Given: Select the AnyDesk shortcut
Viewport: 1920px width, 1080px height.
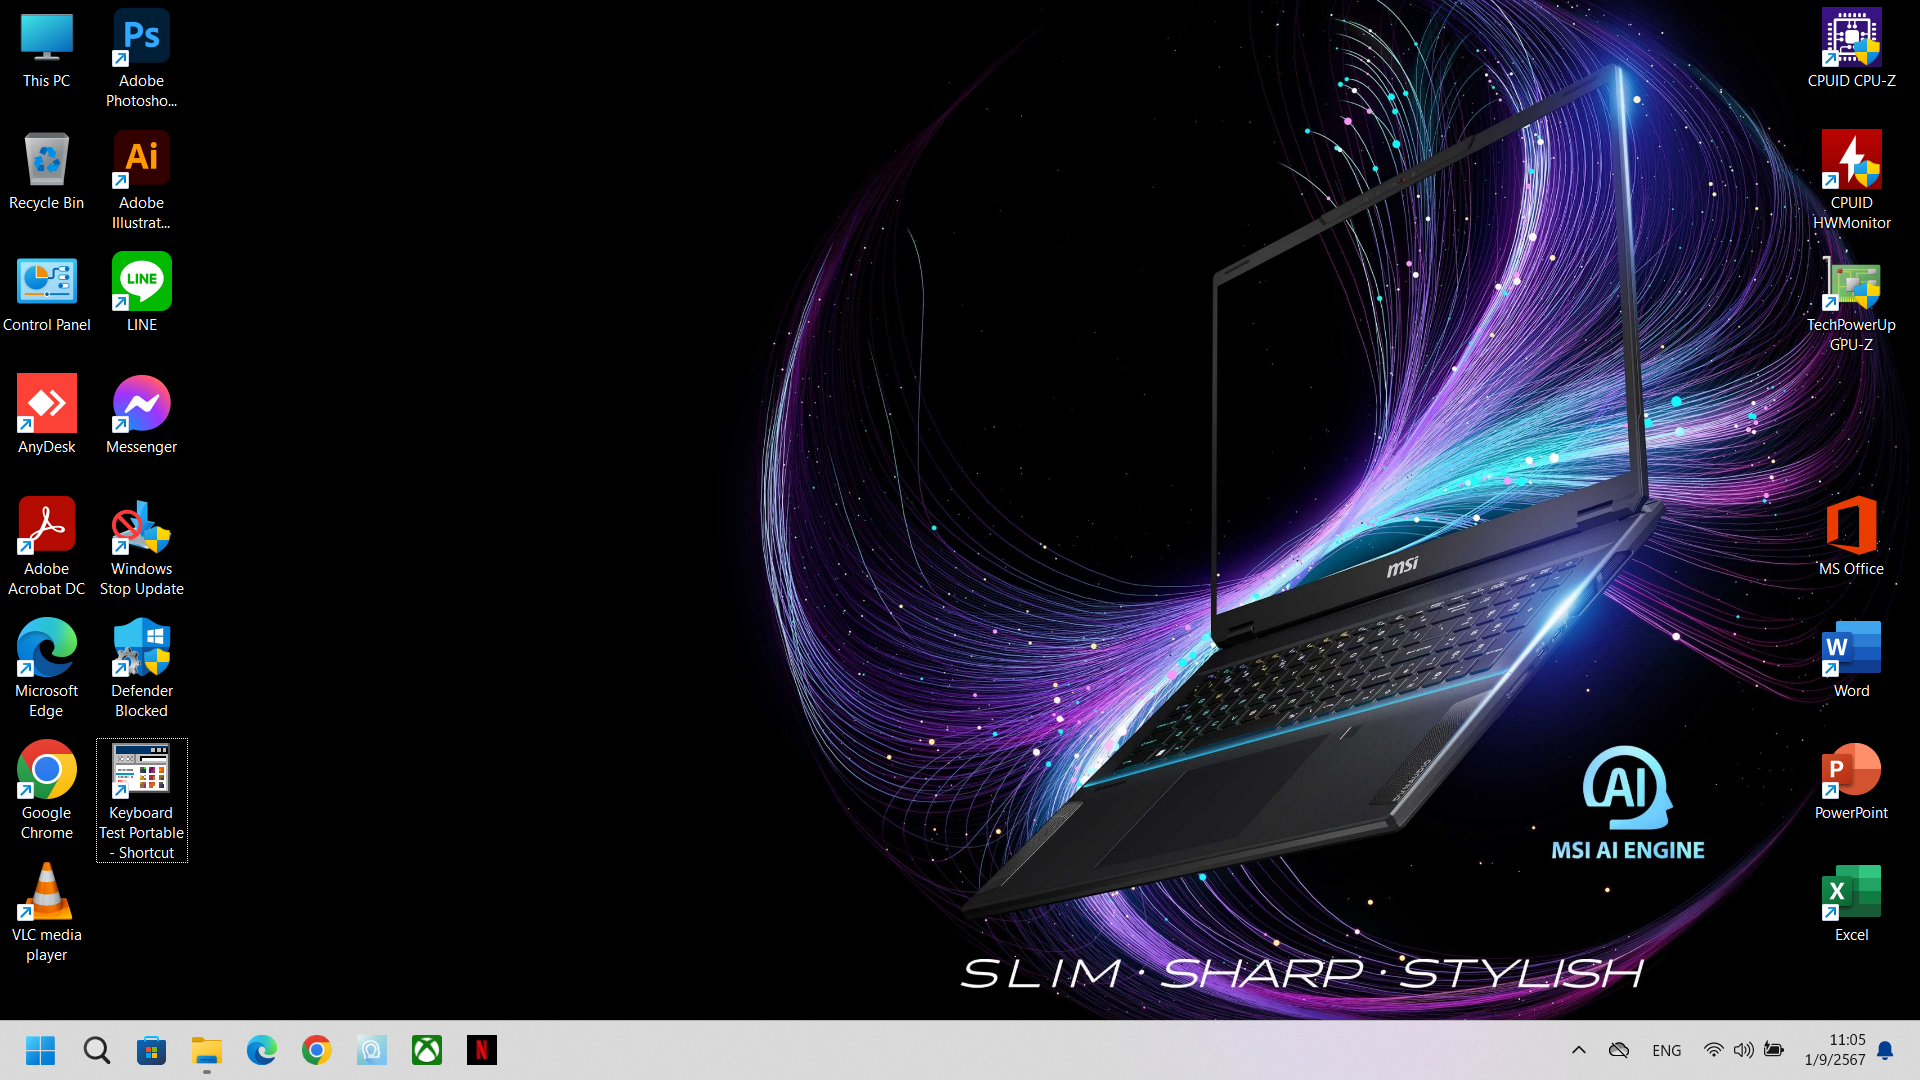Looking at the screenshot, I should [x=46, y=416].
